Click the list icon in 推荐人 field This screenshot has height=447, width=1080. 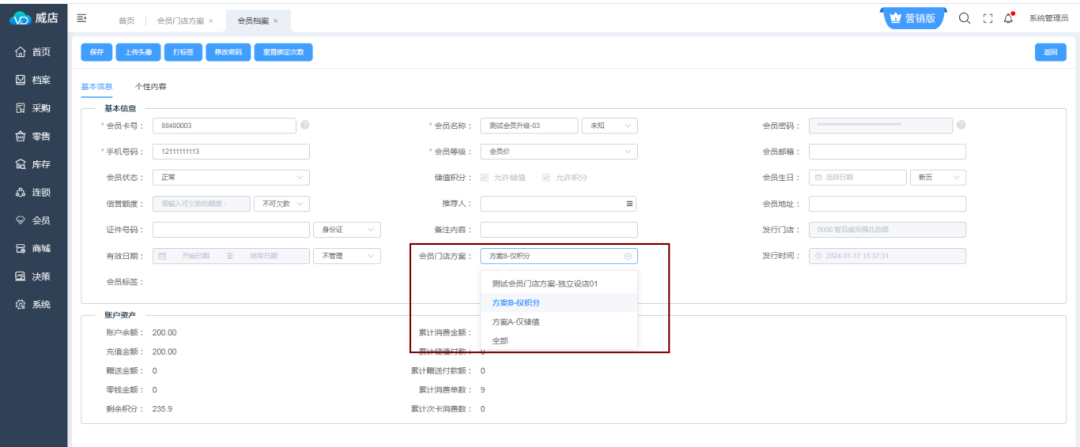coord(630,204)
